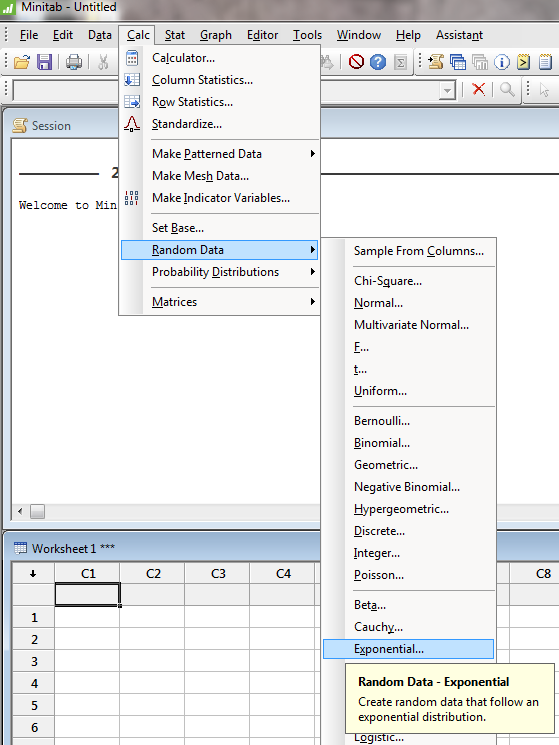The height and width of the screenshot is (745, 559).
Task: Open the dropdown arrow of toolbar combo box
Action: click(x=447, y=90)
